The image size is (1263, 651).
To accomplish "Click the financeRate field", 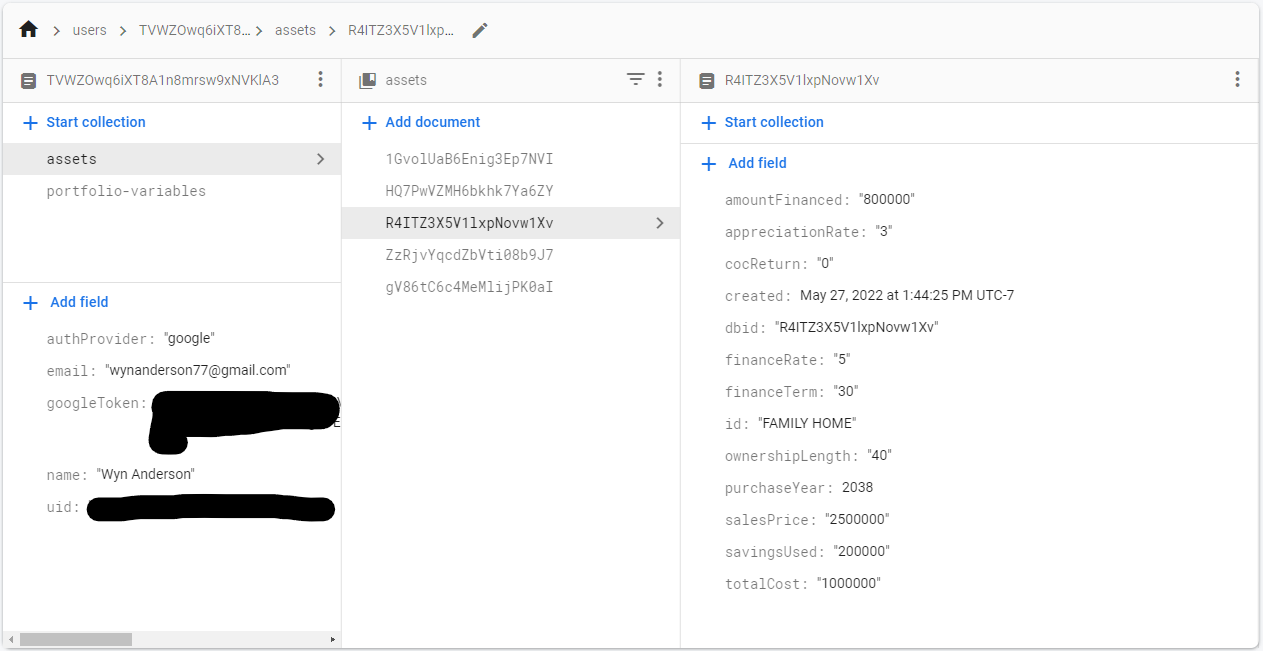I will (x=787, y=360).
